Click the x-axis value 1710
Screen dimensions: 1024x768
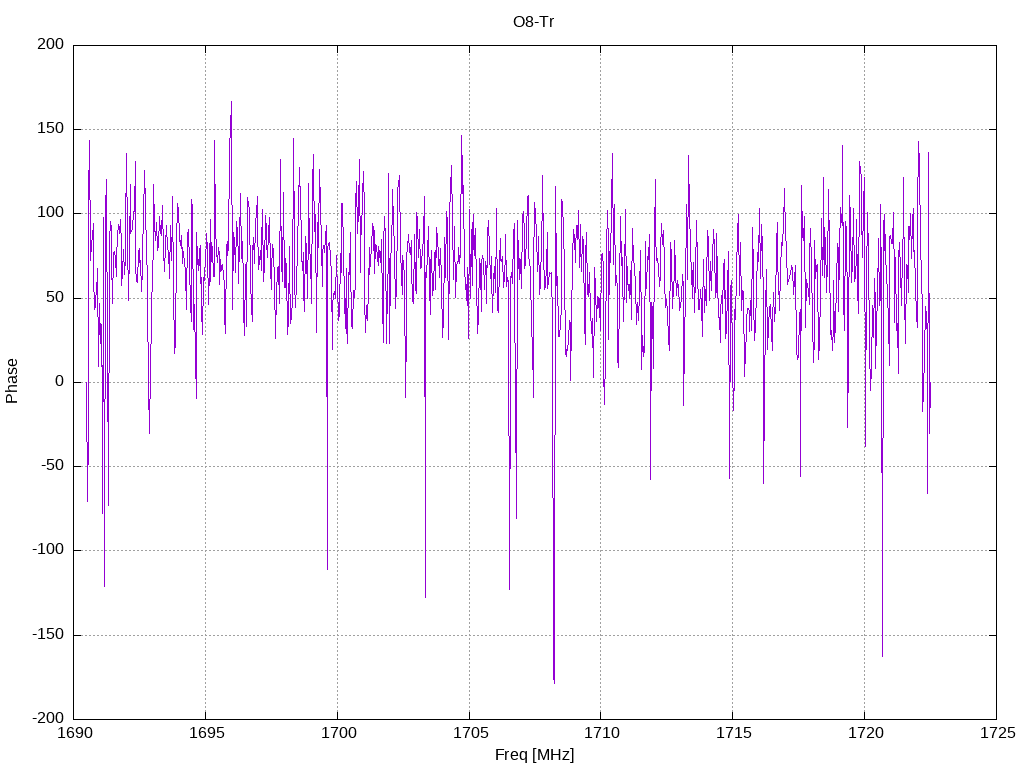601,733
